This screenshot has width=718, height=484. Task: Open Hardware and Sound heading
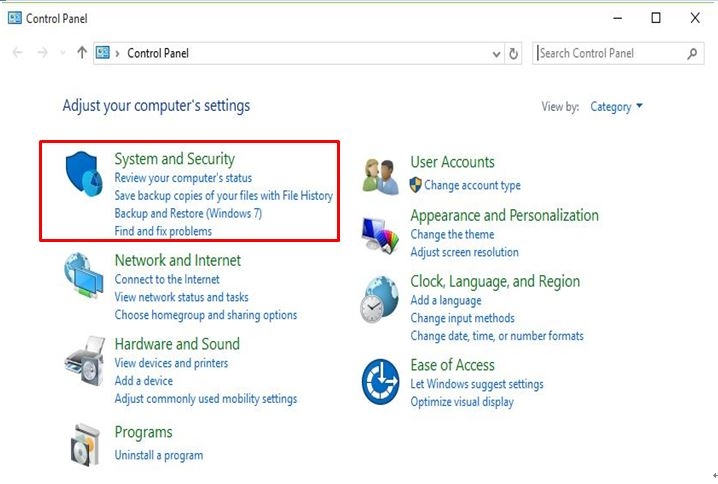click(177, 344)
